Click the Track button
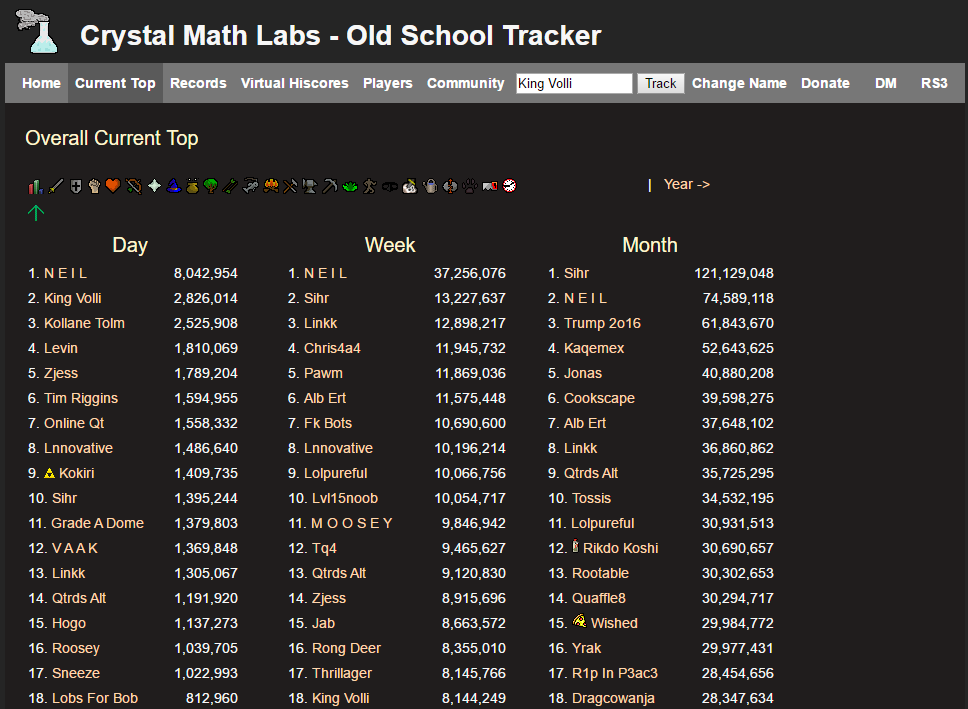Viewport: 968px width, 709px height. pyautogui.click(x=661, y=83)
